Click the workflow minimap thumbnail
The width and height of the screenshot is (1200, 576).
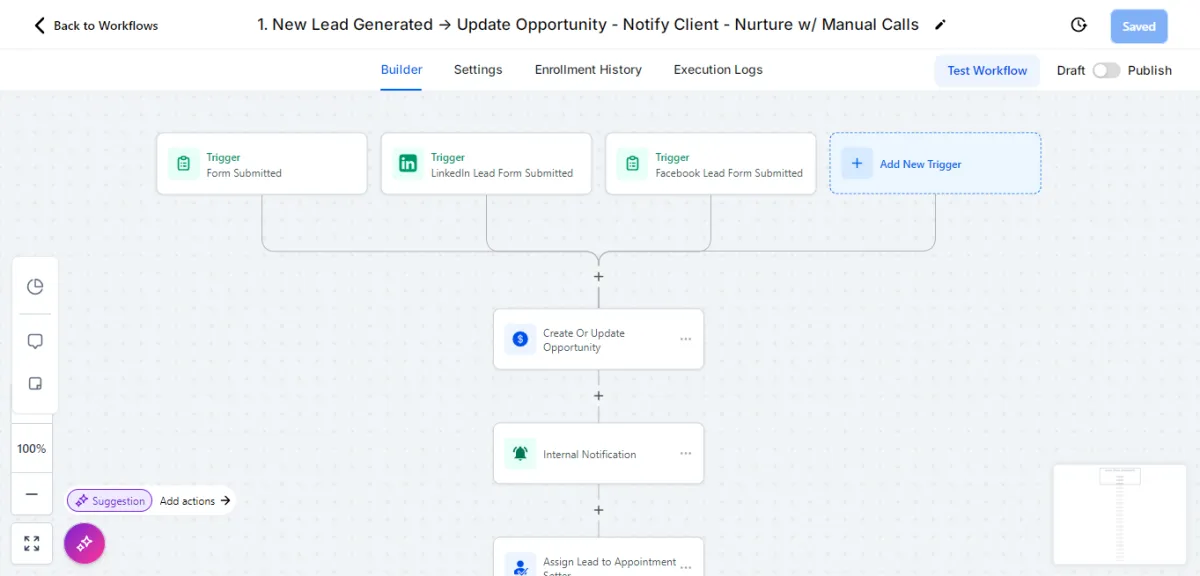[x=1119, y=514]
